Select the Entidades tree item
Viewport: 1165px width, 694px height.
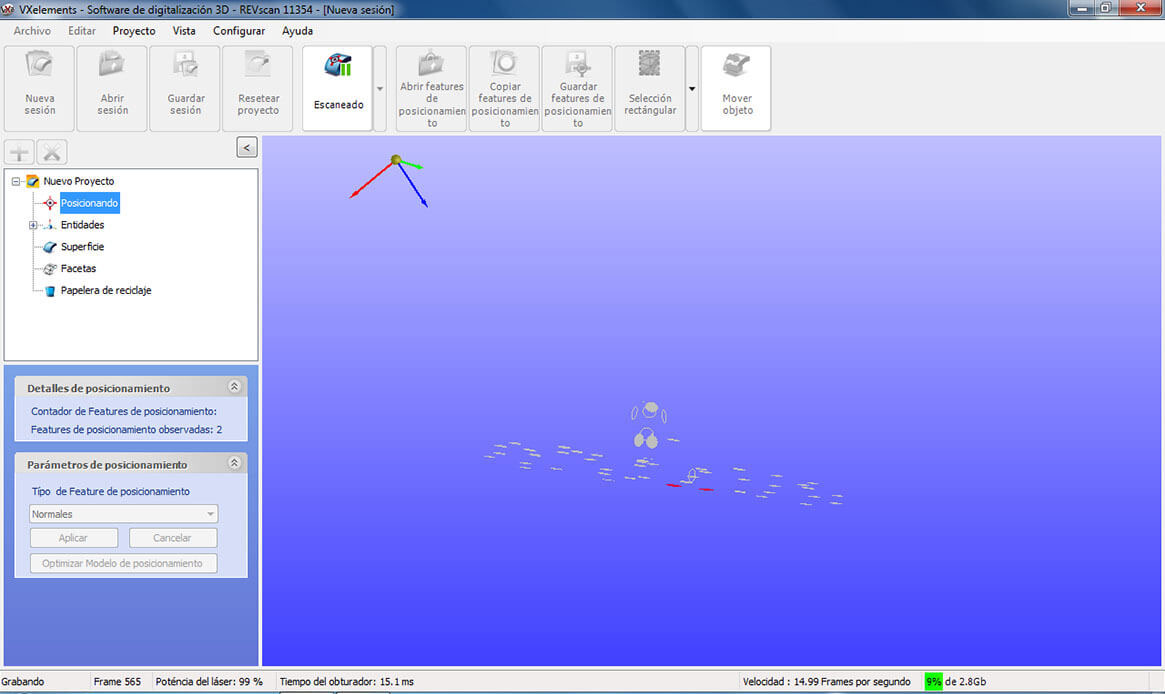point(82,225)
